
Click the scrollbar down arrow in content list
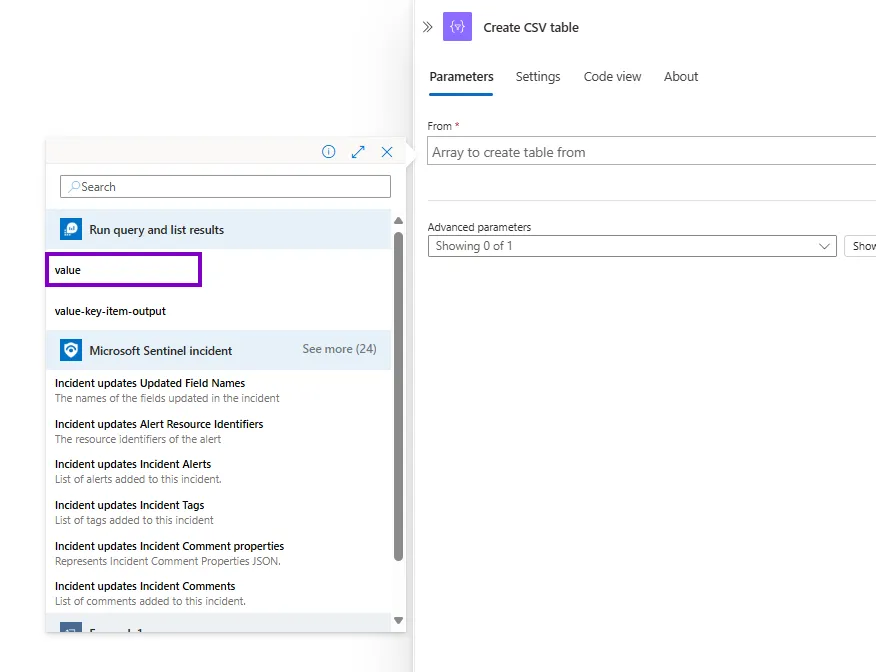[x=398, y=620]
